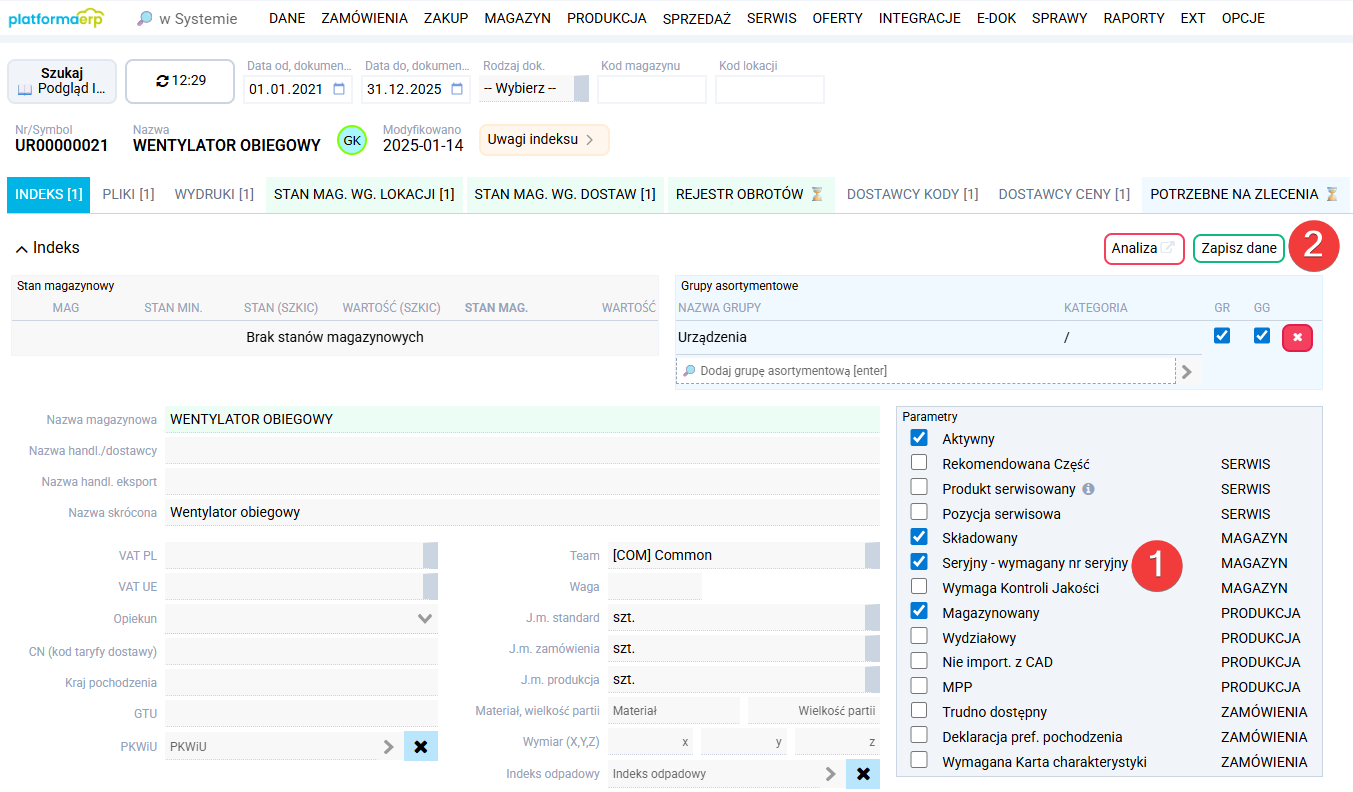Open 'Uwagi indeksu'

(543, 139)
